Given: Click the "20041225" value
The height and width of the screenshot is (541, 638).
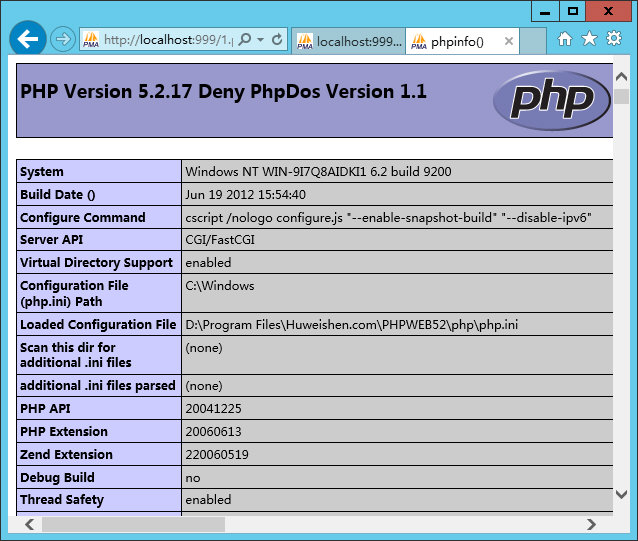Looking at the screenshot, I should click(x=213, y=408).
